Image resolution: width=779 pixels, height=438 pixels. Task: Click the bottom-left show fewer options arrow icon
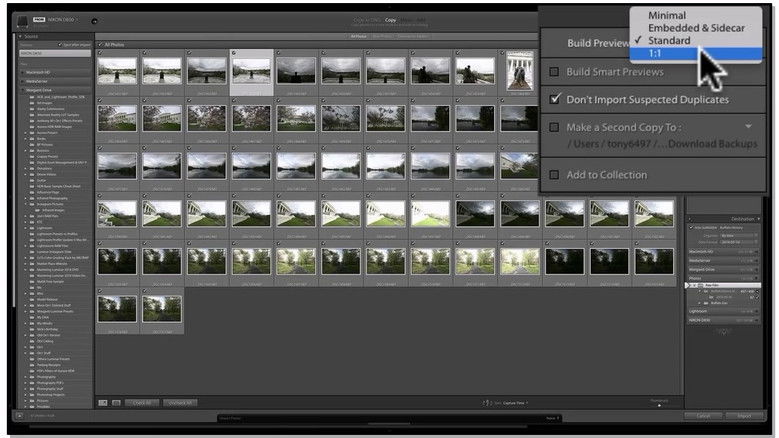pos(20,416)
